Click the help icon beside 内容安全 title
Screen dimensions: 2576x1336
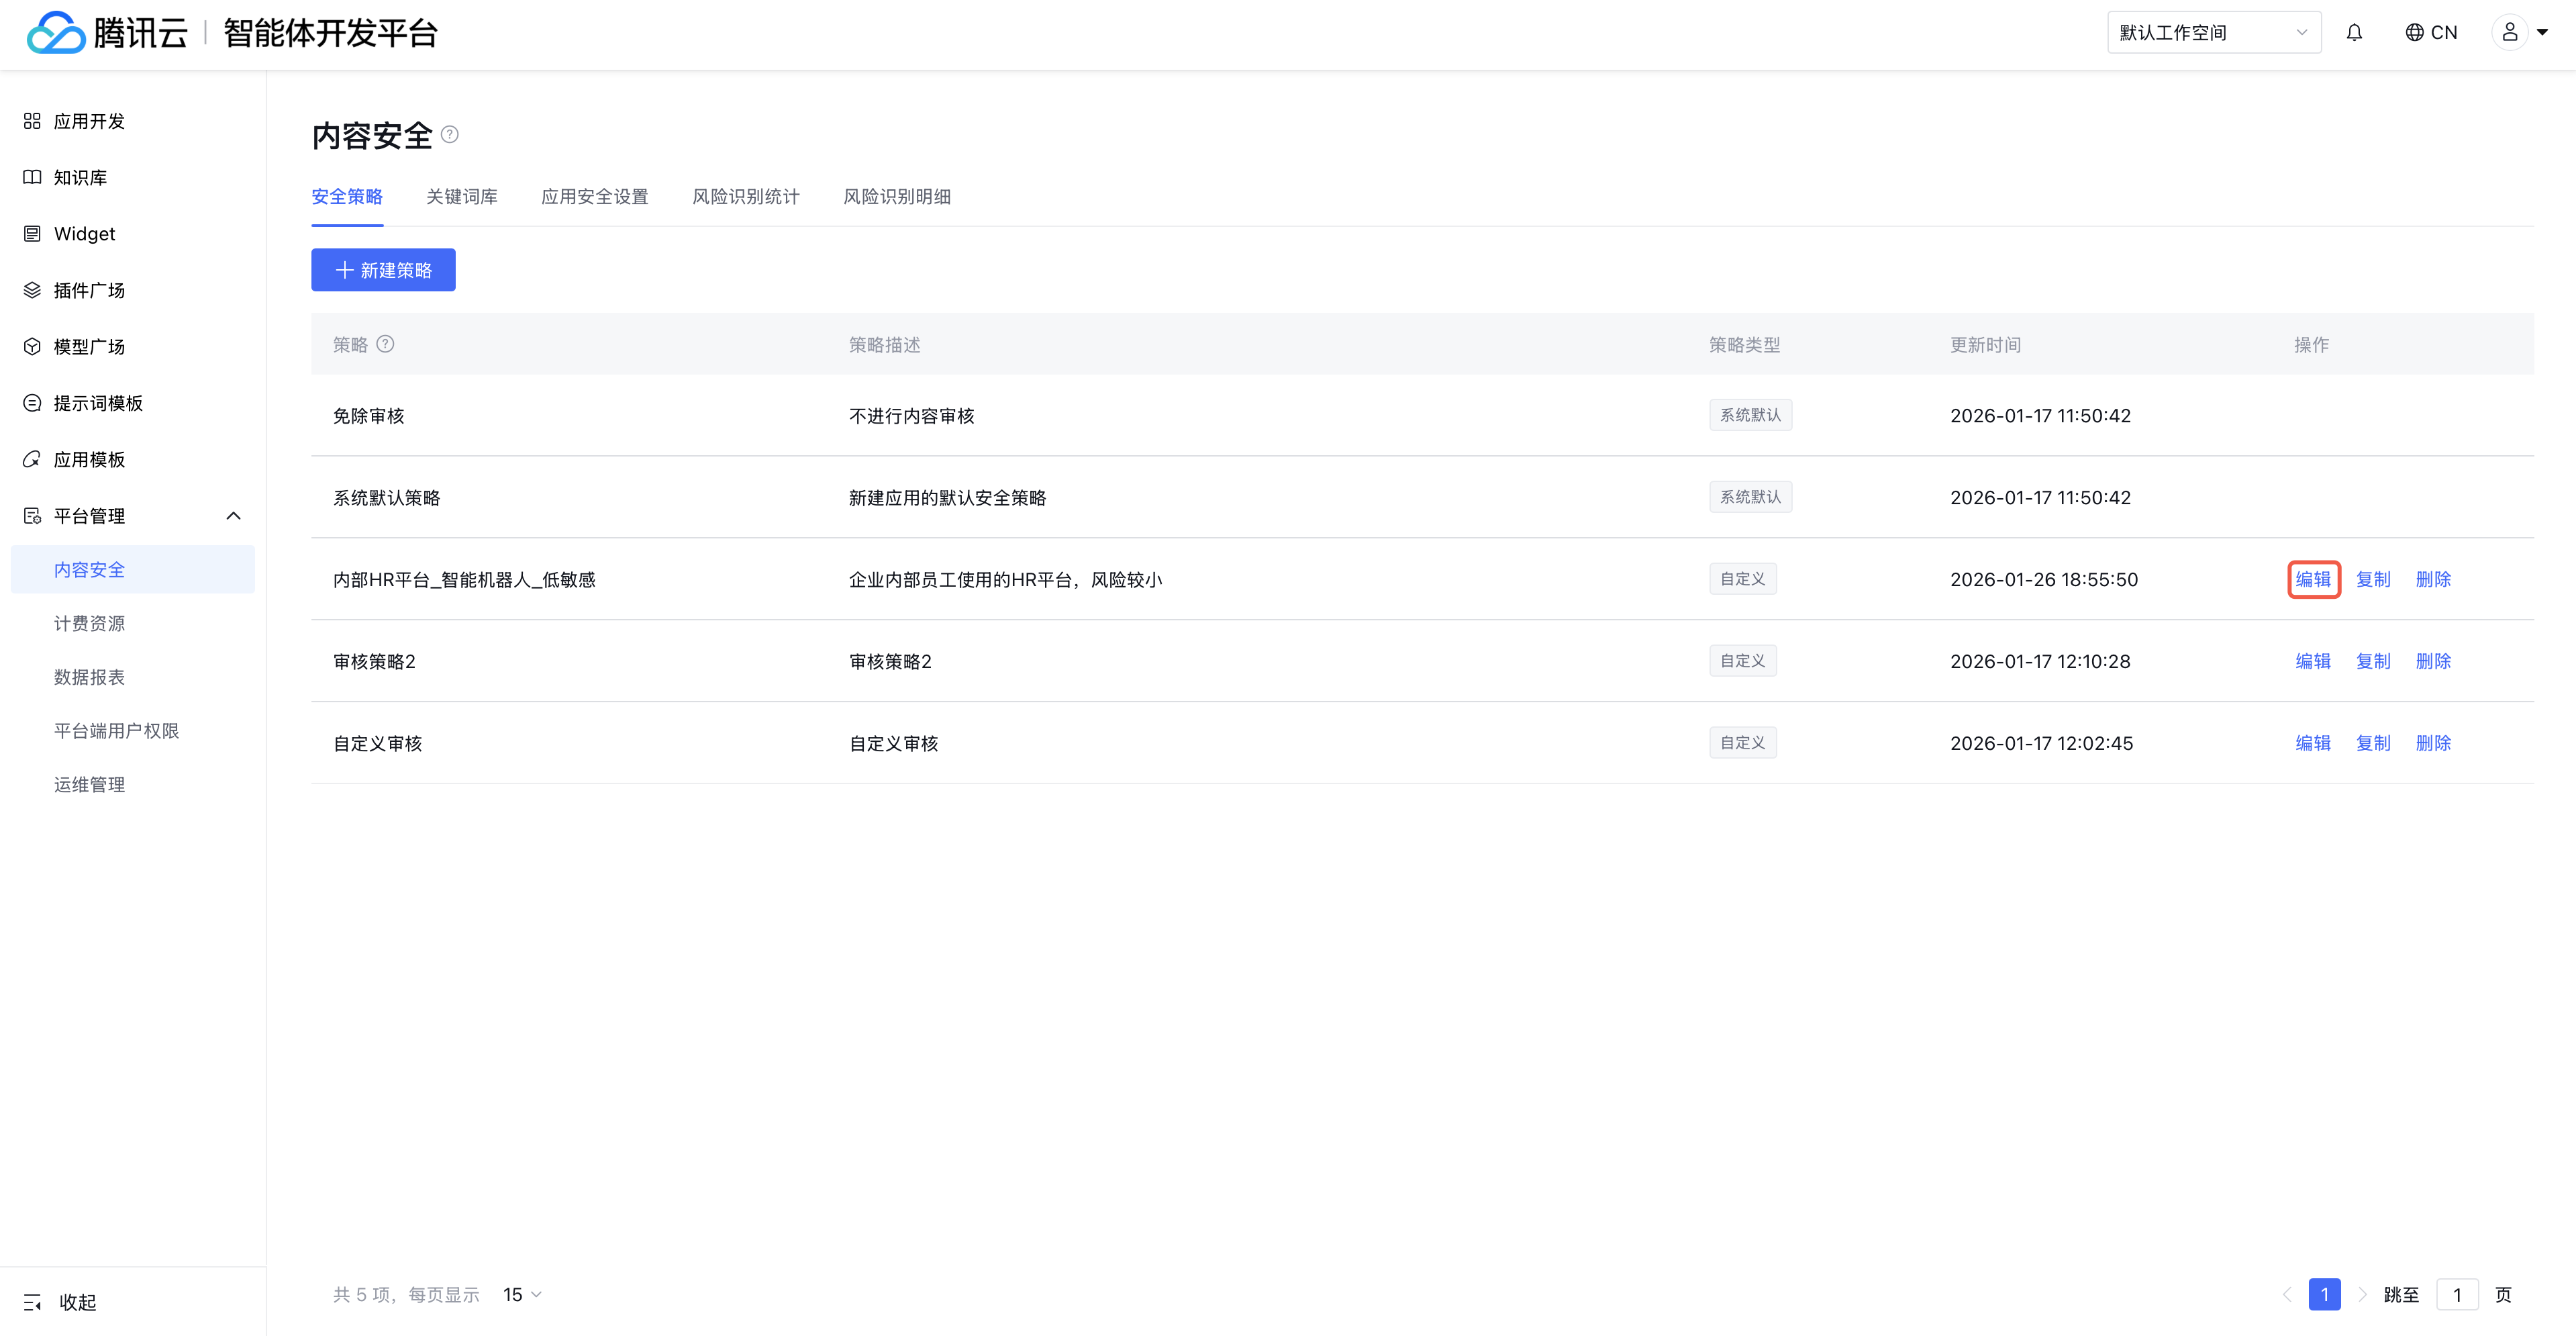point(450,135)
